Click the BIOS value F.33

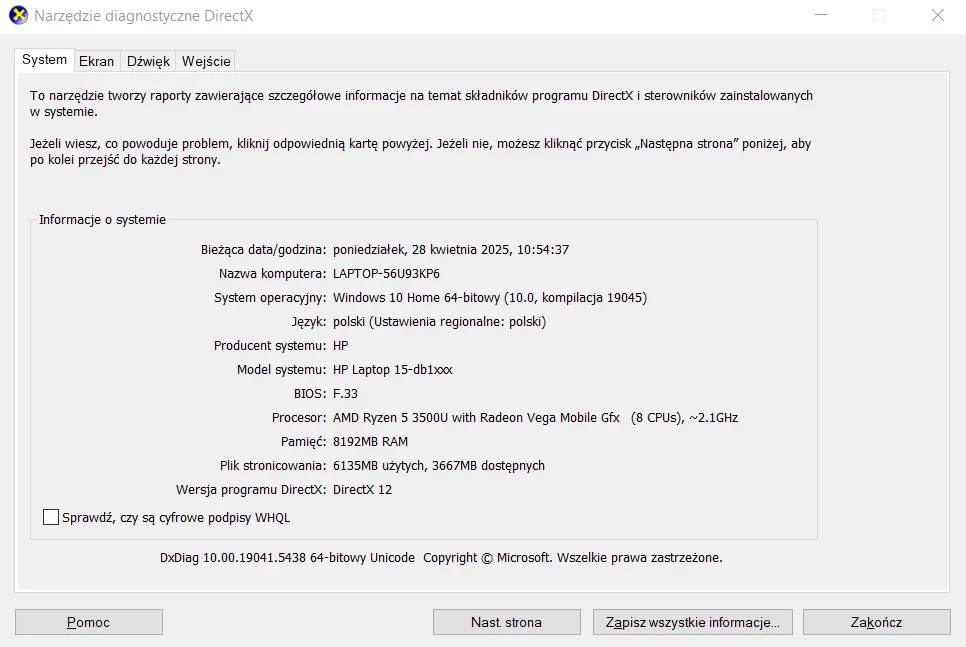click(x=345, y=394)
